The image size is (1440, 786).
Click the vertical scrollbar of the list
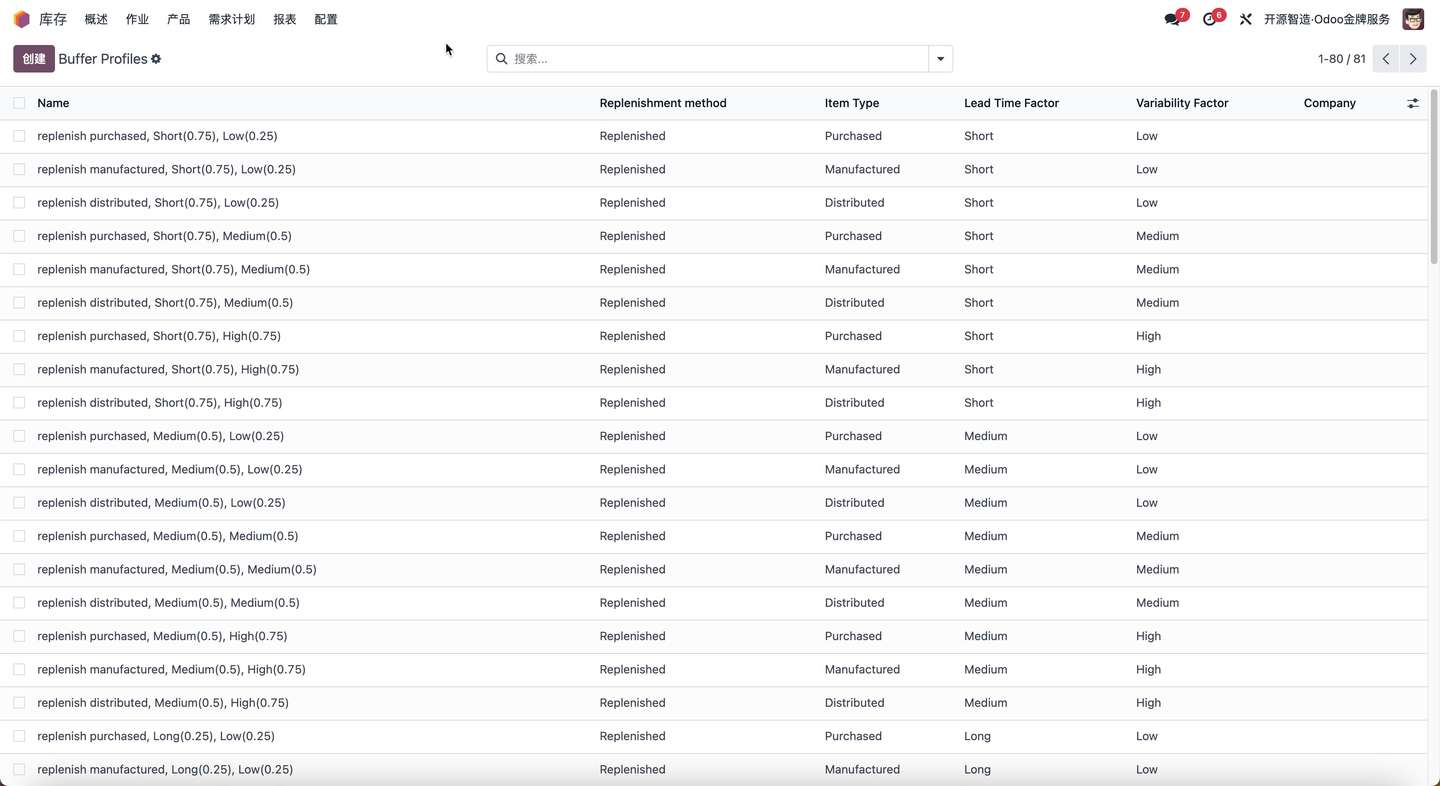(1434, 175)
